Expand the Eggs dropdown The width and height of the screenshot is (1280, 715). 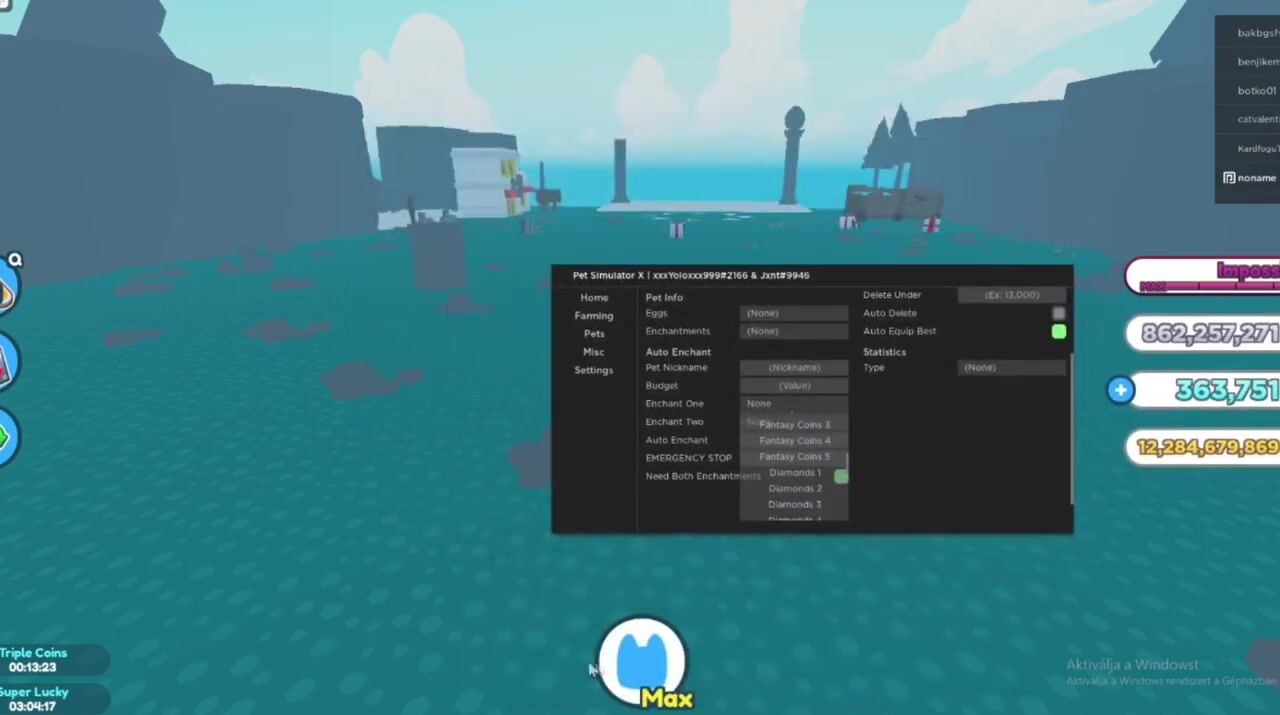point(794,313)
